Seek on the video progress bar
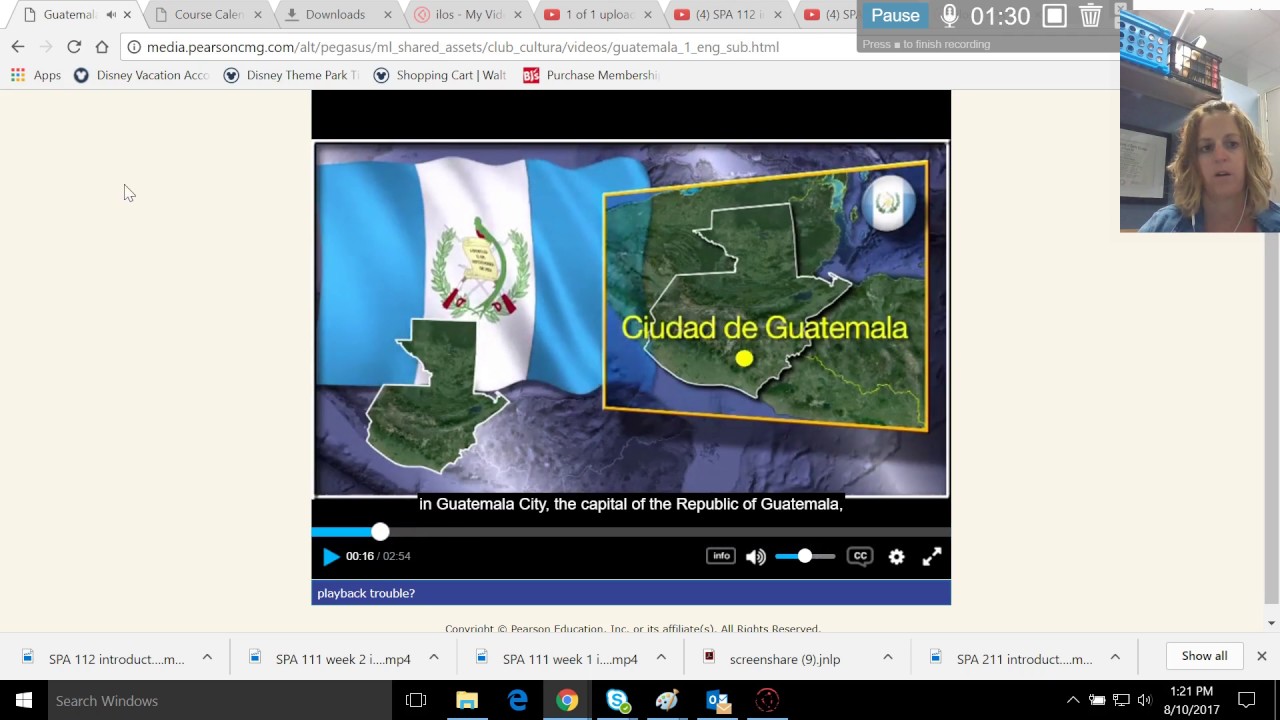Image resolution: width=1280 pixels, height=720 pixels. point(631,532)
